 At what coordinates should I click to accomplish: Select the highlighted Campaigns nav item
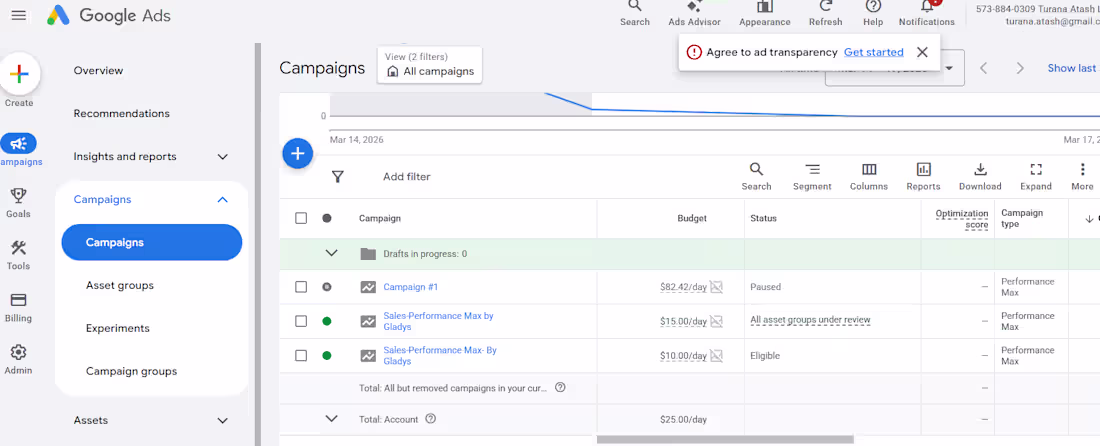click(152, 243)
